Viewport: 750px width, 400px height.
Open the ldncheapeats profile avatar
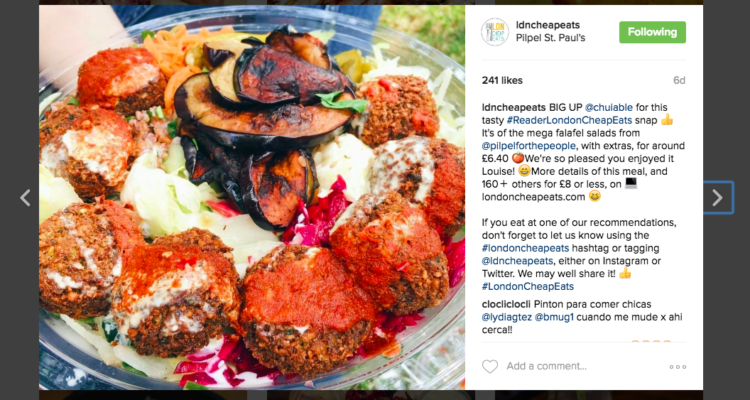pyautogui.click(x=495, y=32)
